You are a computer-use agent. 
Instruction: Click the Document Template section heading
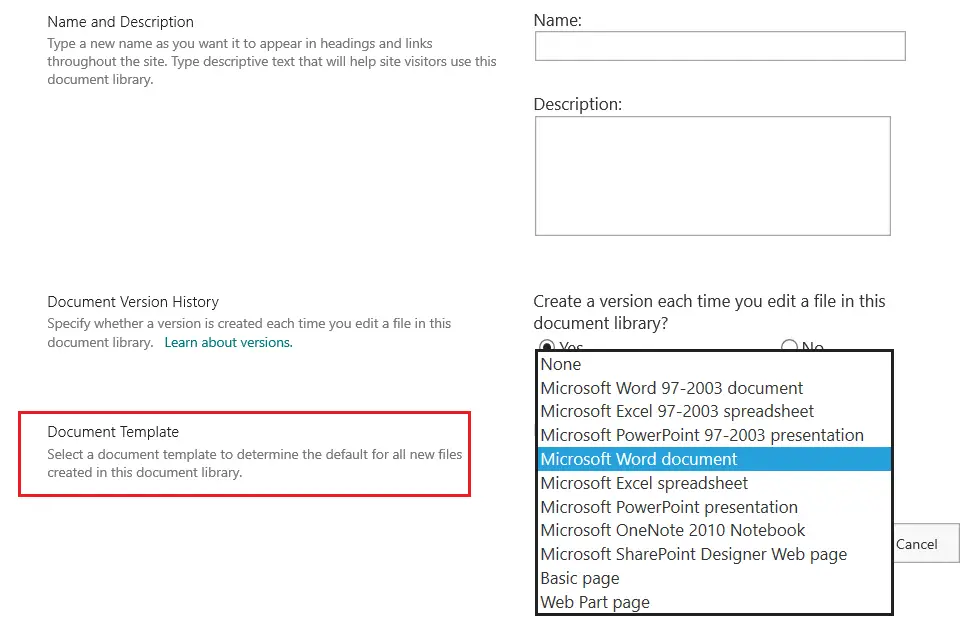[113, 432]
